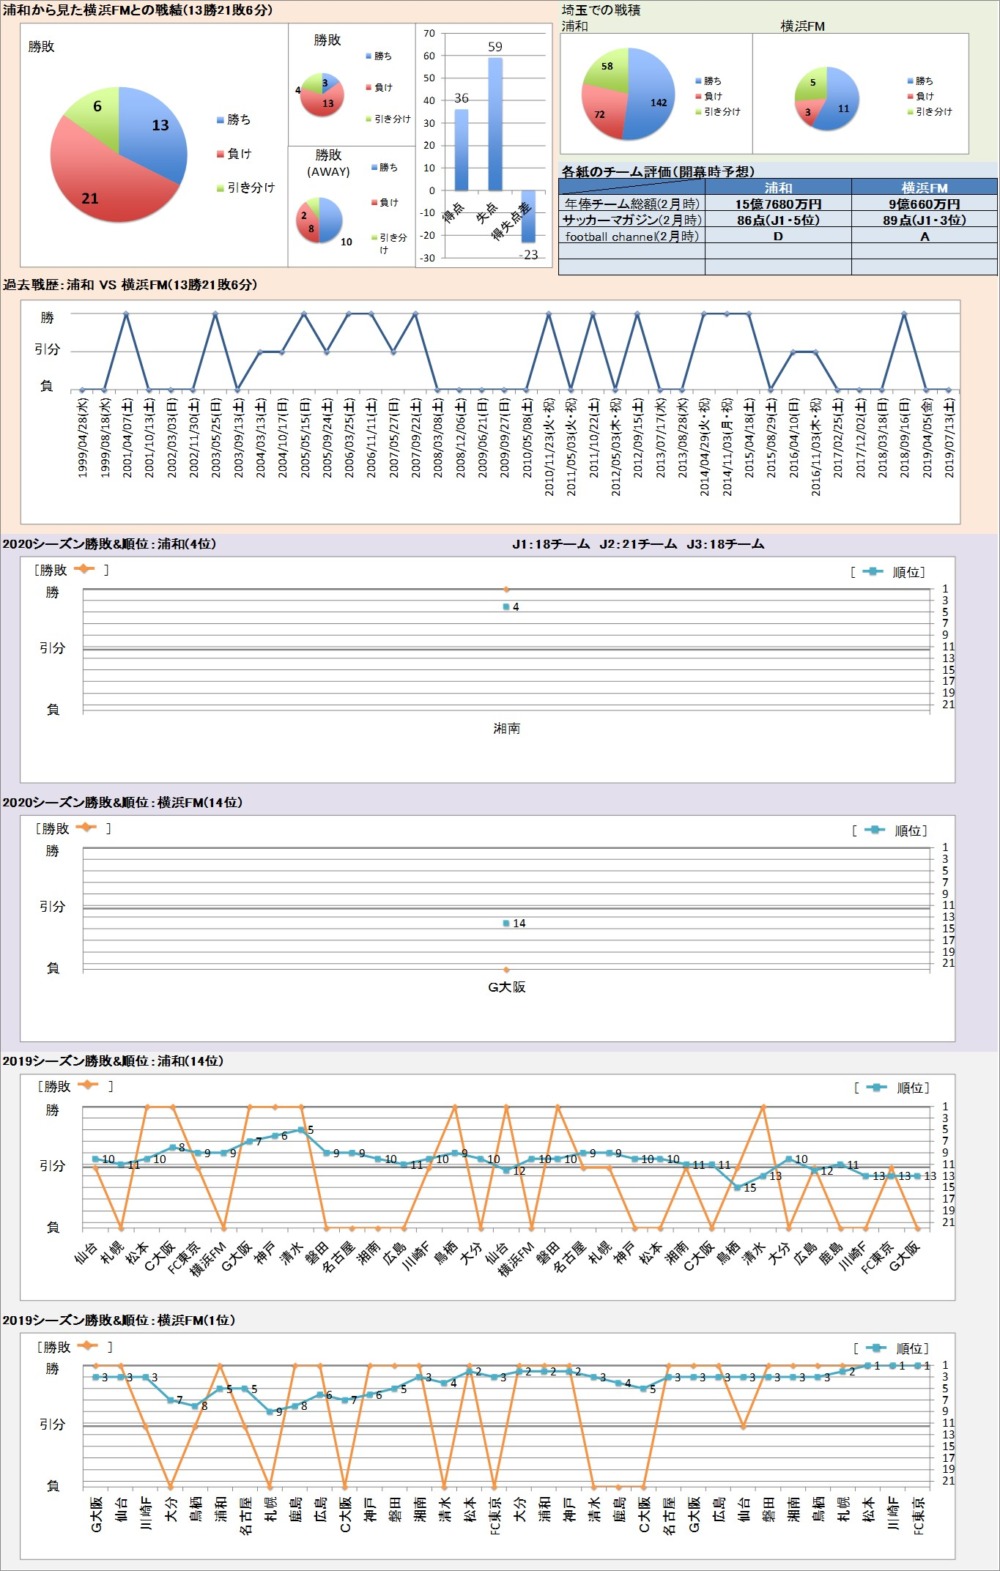1000x1571 pixels.
Task: Click football channel grade D cell
Action: point(778,237)
